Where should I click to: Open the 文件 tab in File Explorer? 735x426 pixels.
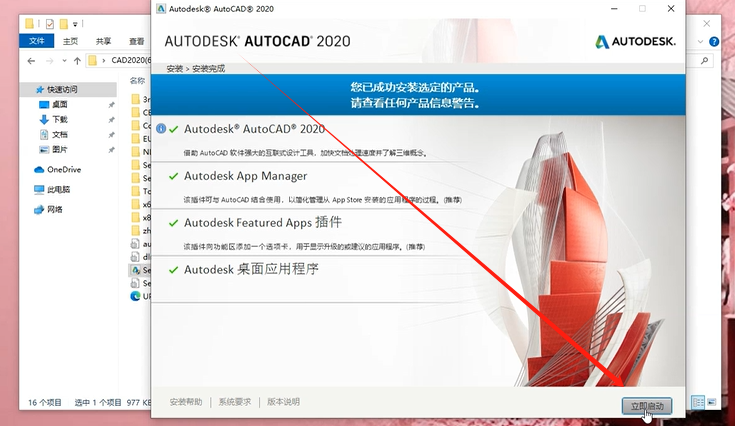(x=37, y=41)
